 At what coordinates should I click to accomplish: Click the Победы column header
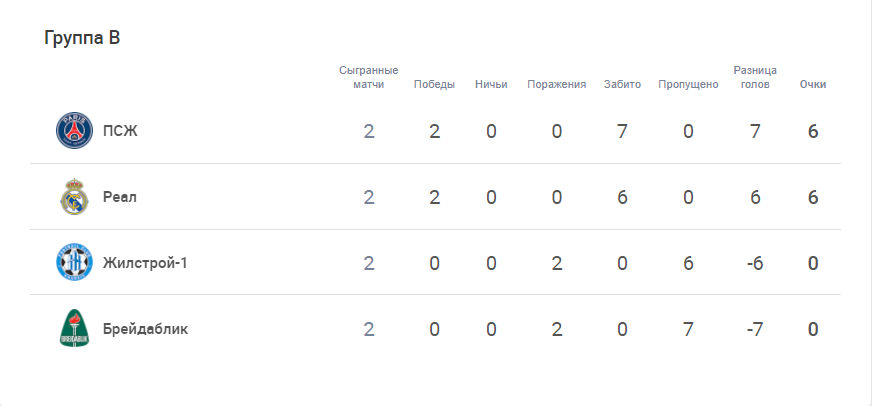click(x=434, y=85)
